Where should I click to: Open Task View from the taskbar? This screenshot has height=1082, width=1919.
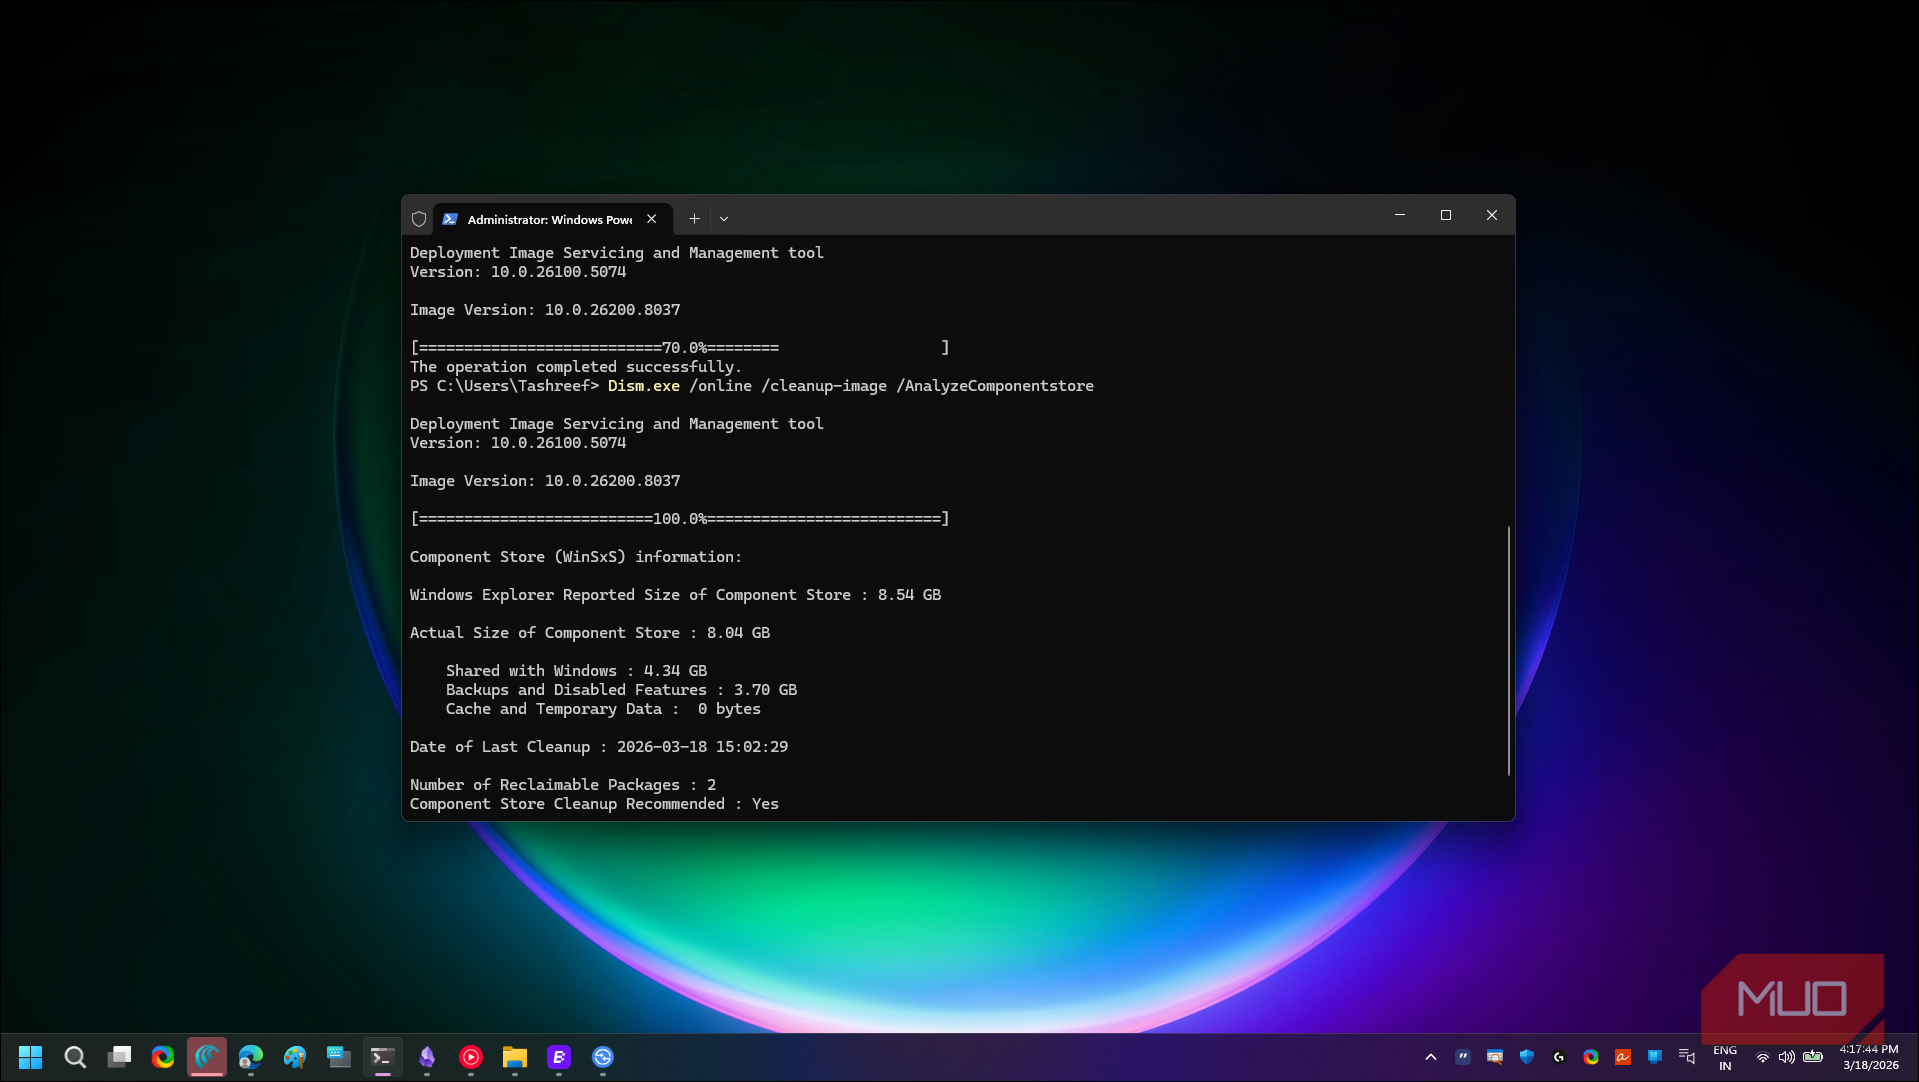coord(119,1057)
